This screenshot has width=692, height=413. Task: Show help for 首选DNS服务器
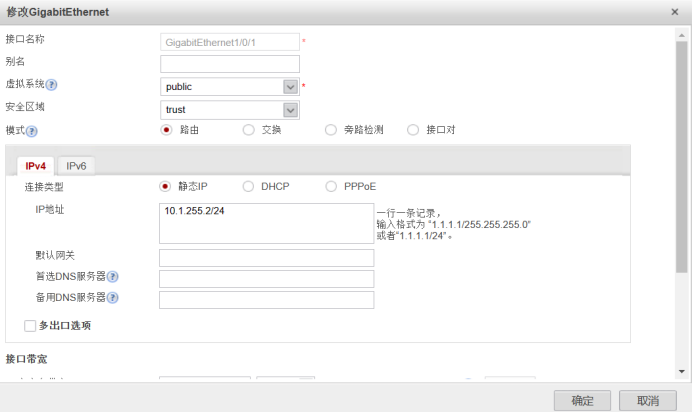113,277
